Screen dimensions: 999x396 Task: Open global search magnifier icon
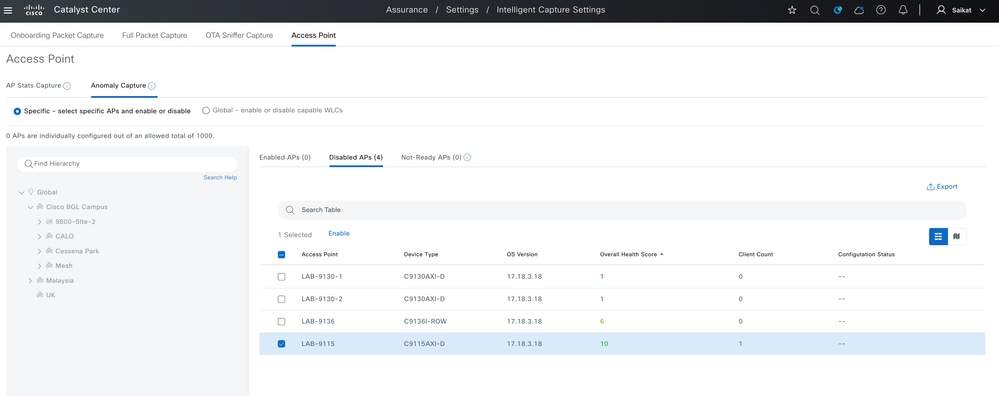[x=814, y=10]
